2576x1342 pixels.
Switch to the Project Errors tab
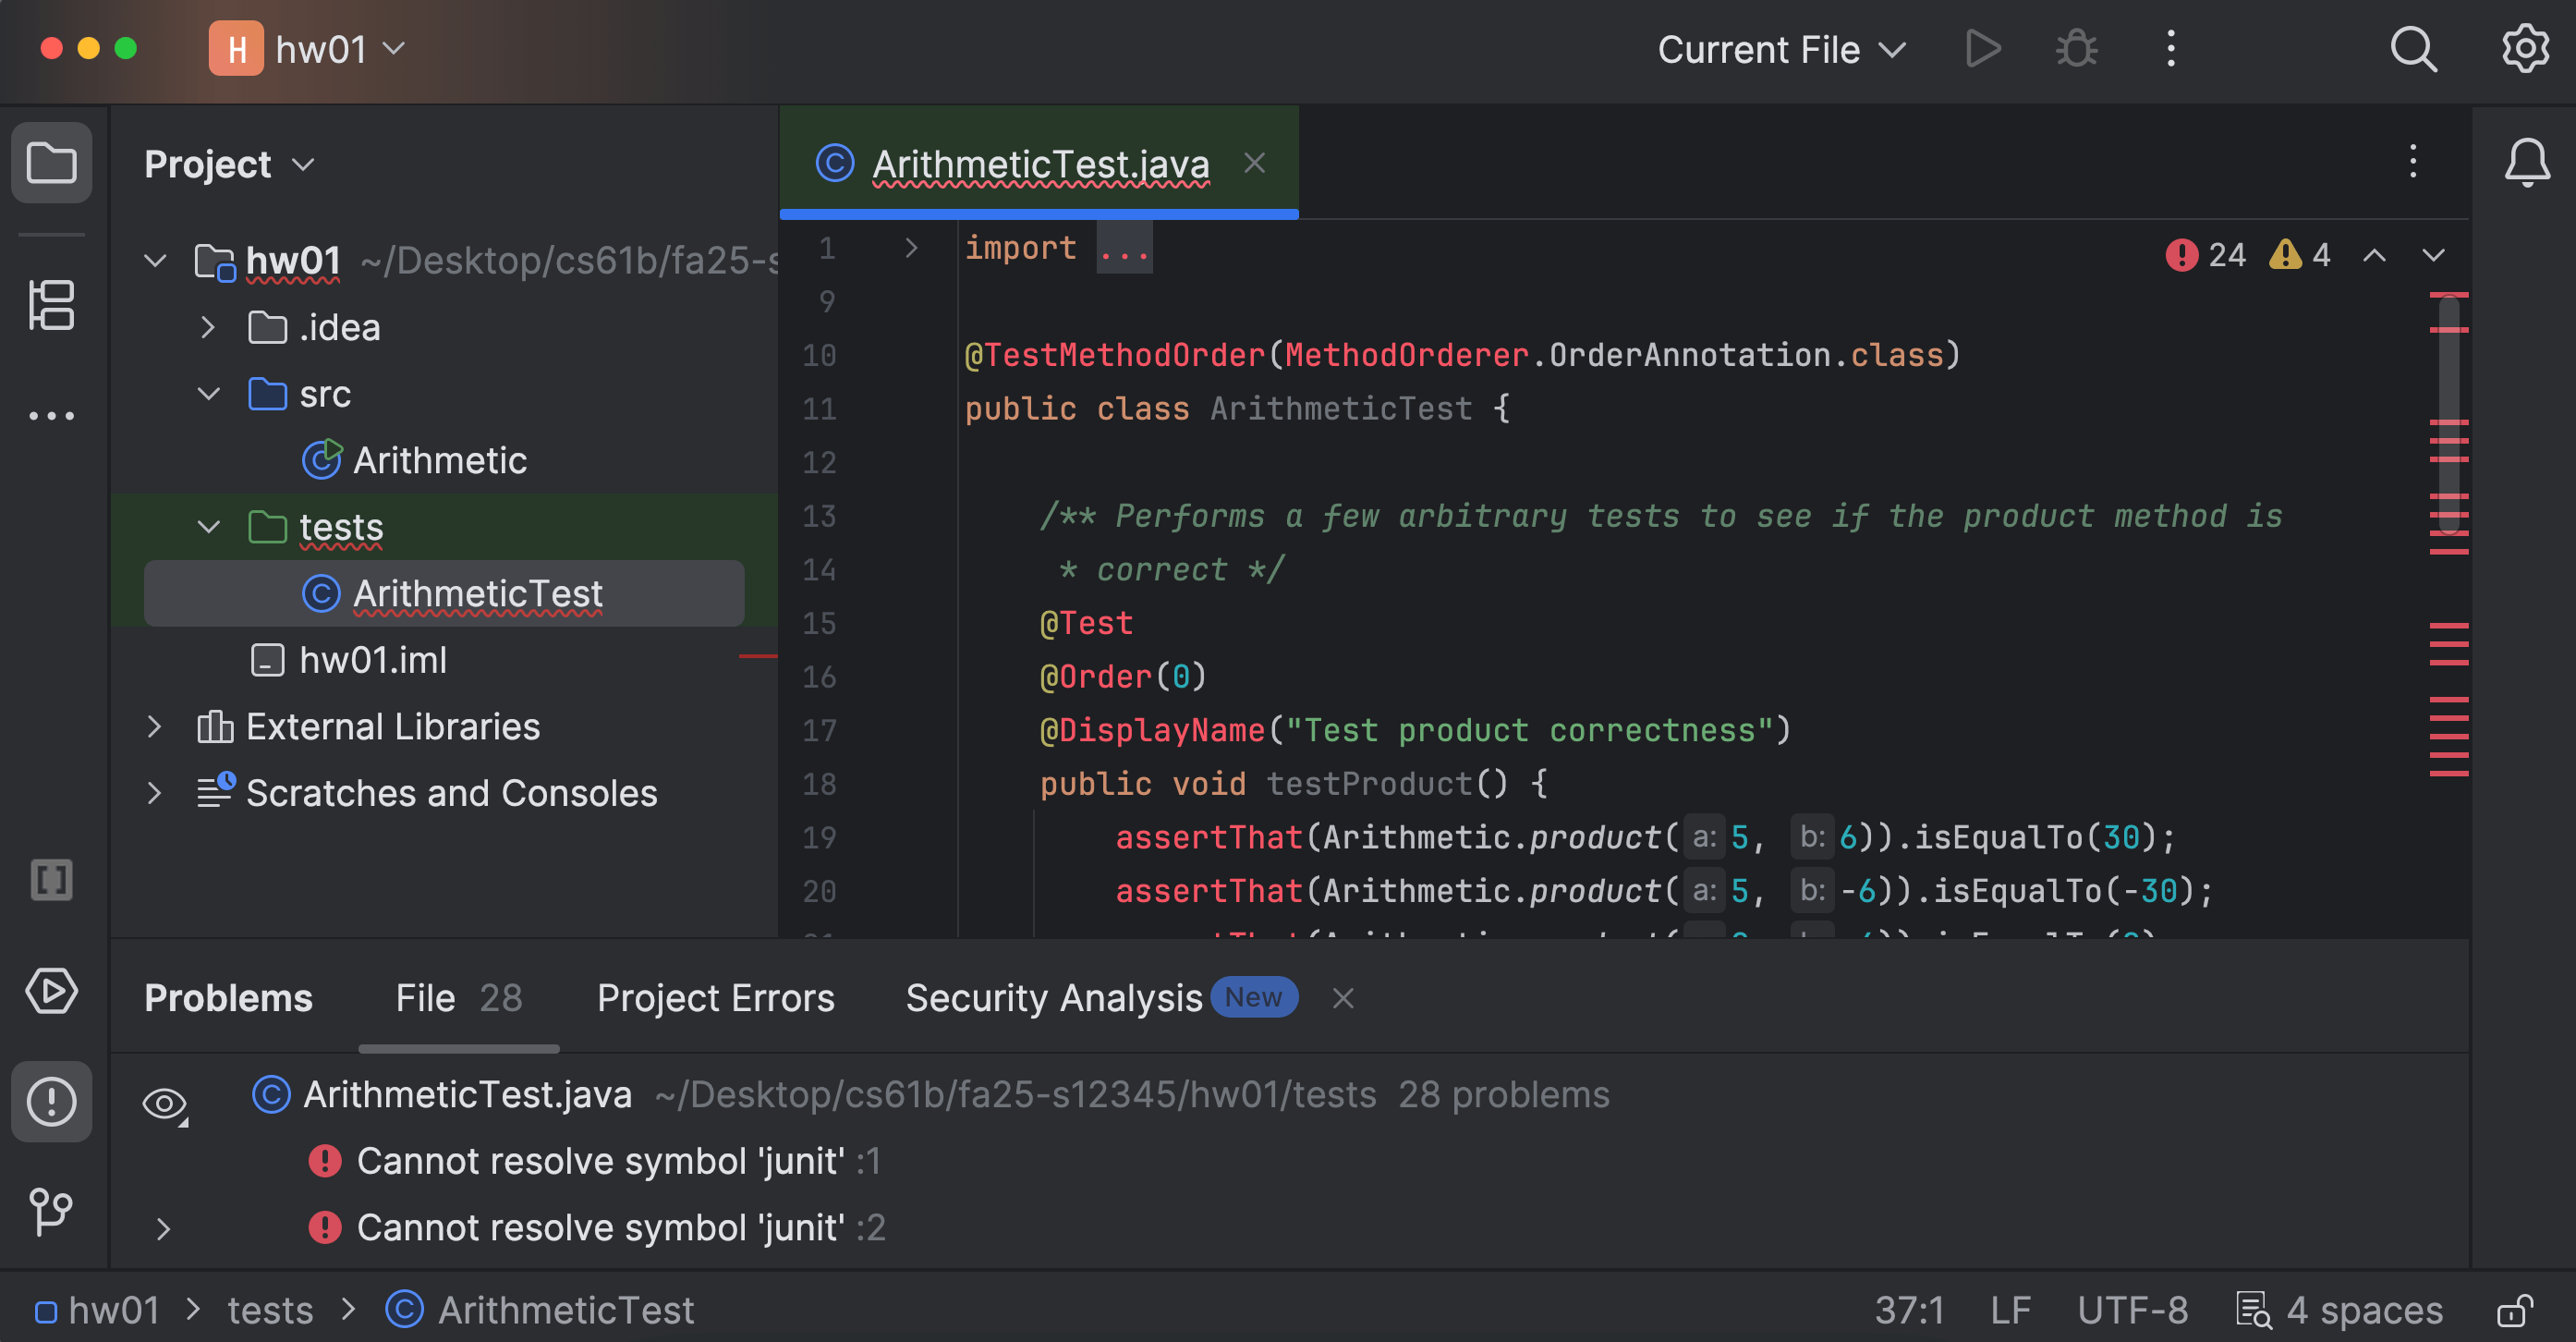[716, 997]
